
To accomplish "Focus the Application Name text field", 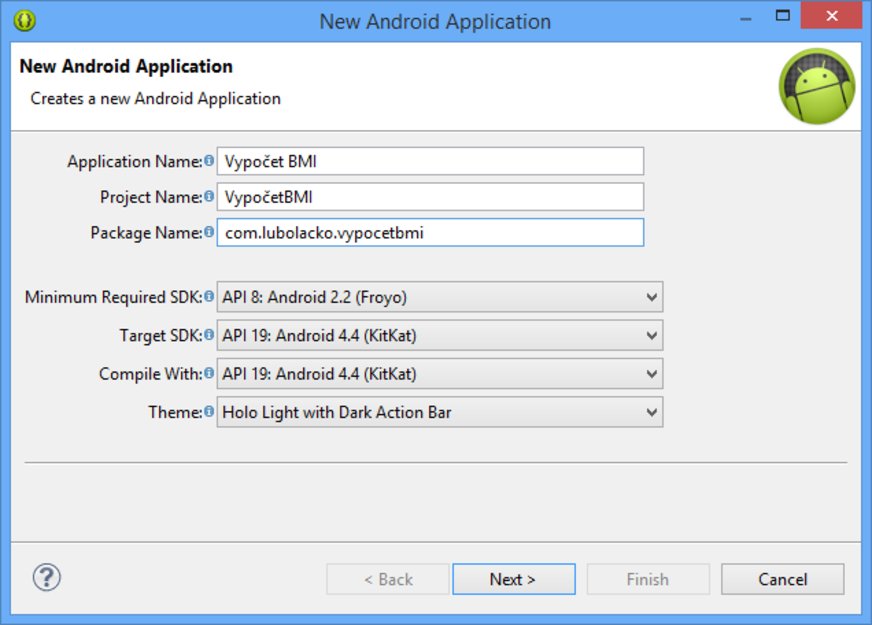I will pos(430,161).
